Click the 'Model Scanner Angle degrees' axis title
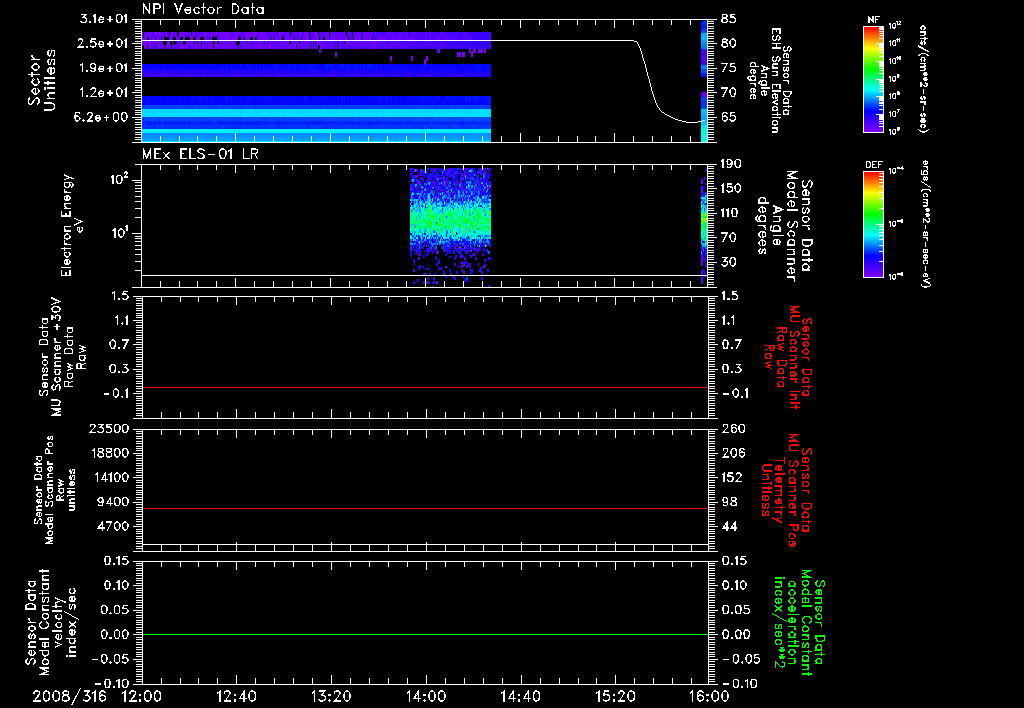Viewport: 1024px width, 708px height. click(x=784, y=225)
